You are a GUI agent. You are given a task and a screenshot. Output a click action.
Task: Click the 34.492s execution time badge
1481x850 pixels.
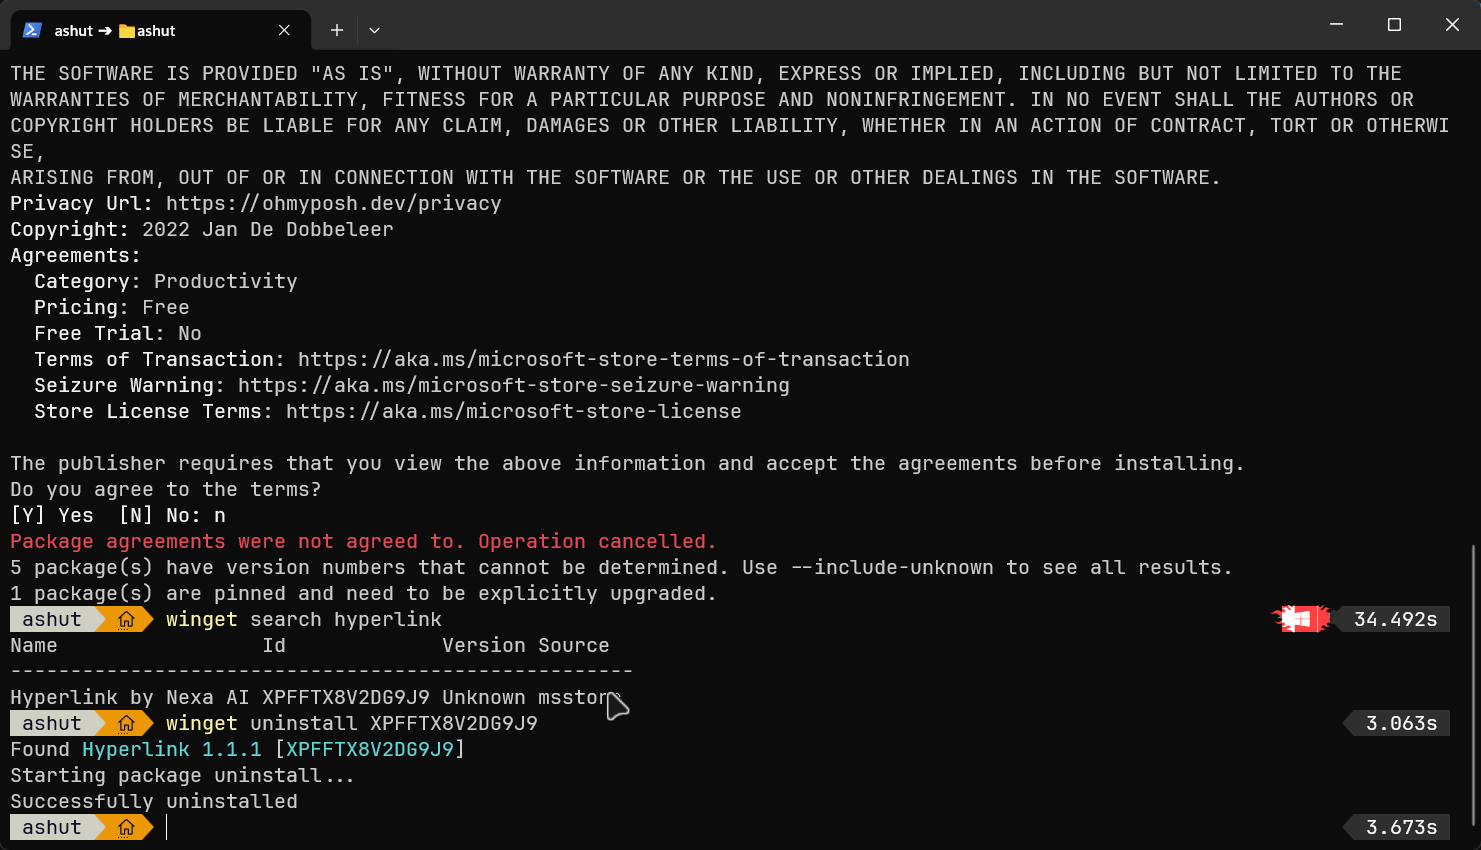click(1395, 620)
